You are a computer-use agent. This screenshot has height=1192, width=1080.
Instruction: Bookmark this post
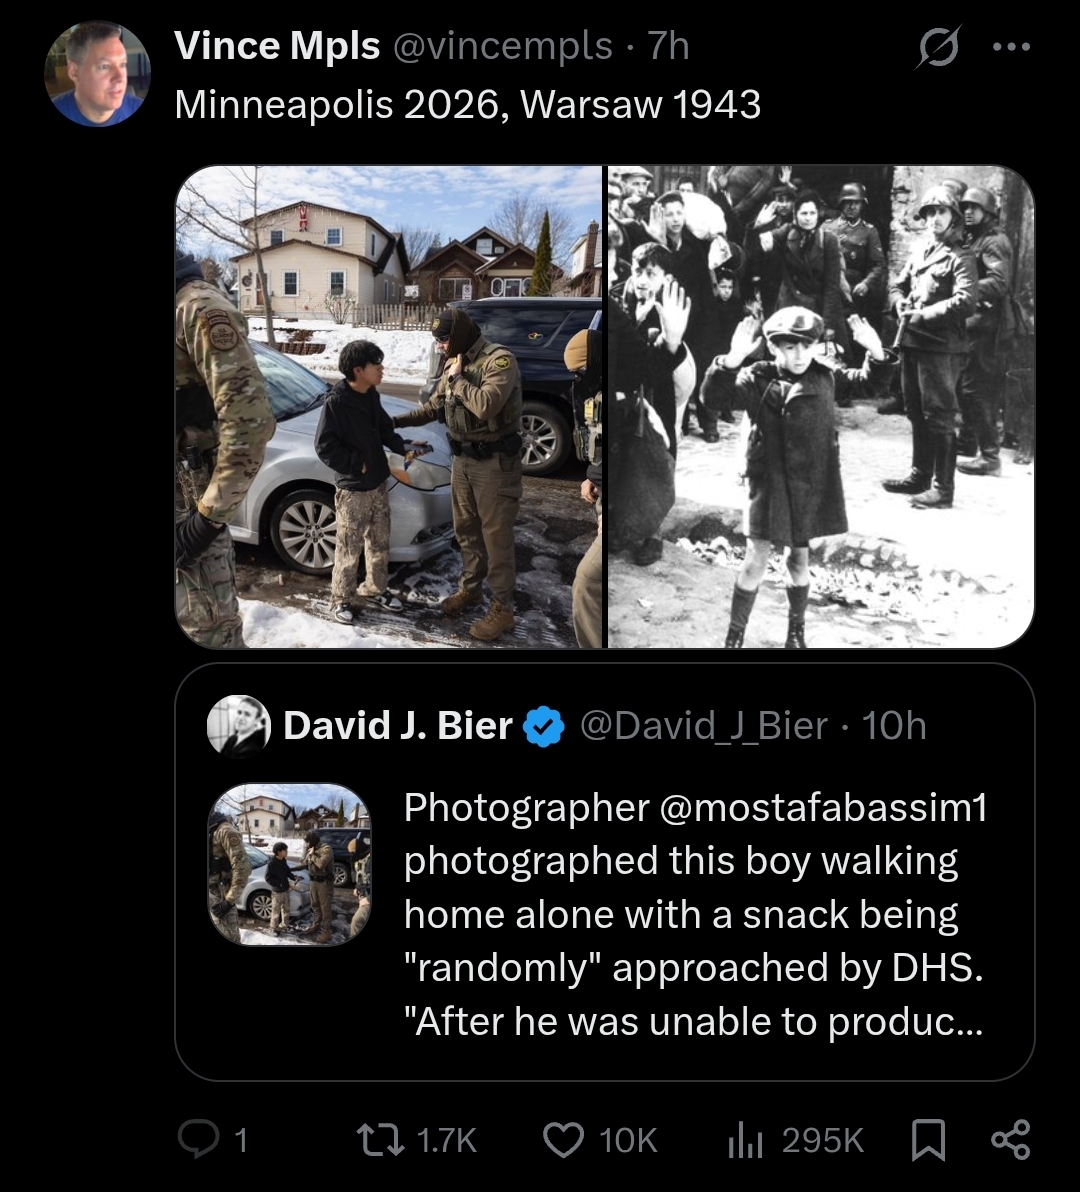[928, 1140]
